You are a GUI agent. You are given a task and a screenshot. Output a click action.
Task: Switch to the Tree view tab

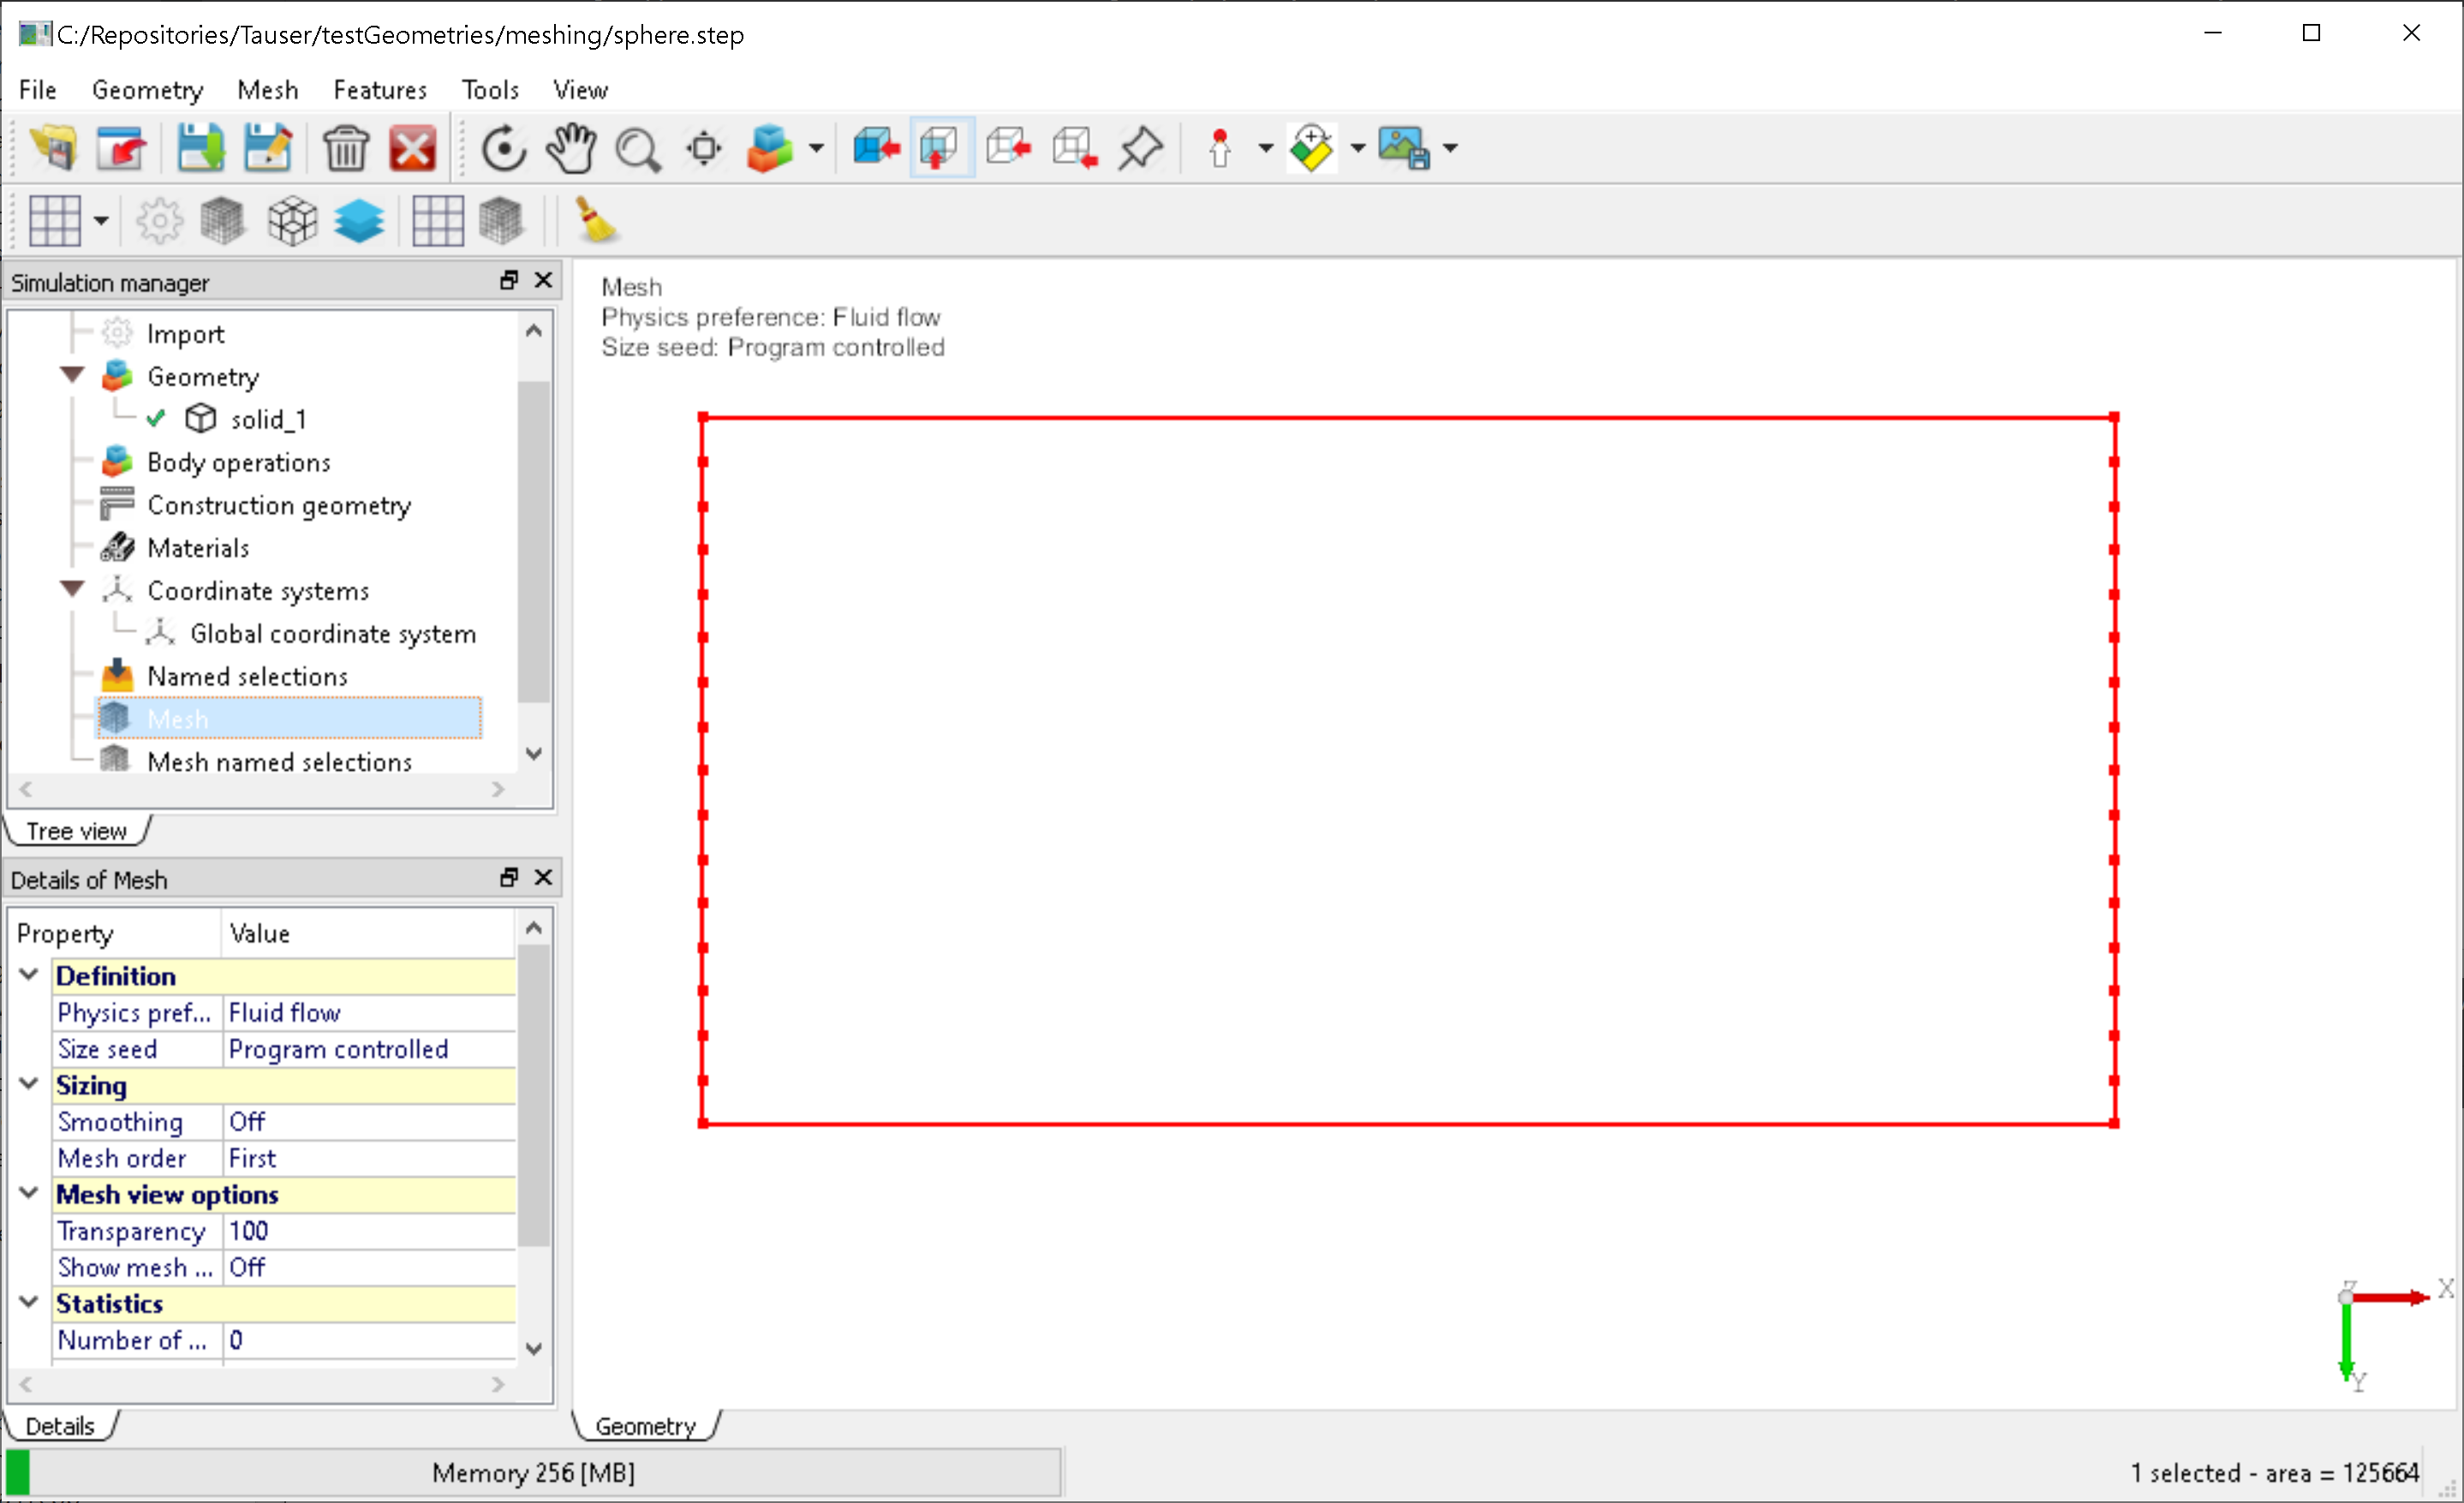[76, 831]
